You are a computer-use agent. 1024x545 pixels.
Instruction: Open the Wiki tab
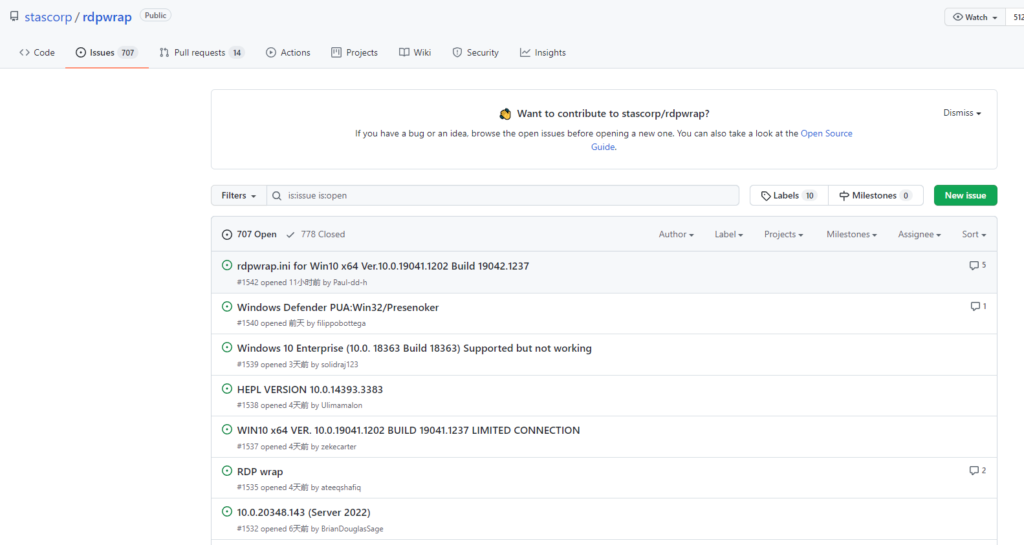[x=415, y=53]
